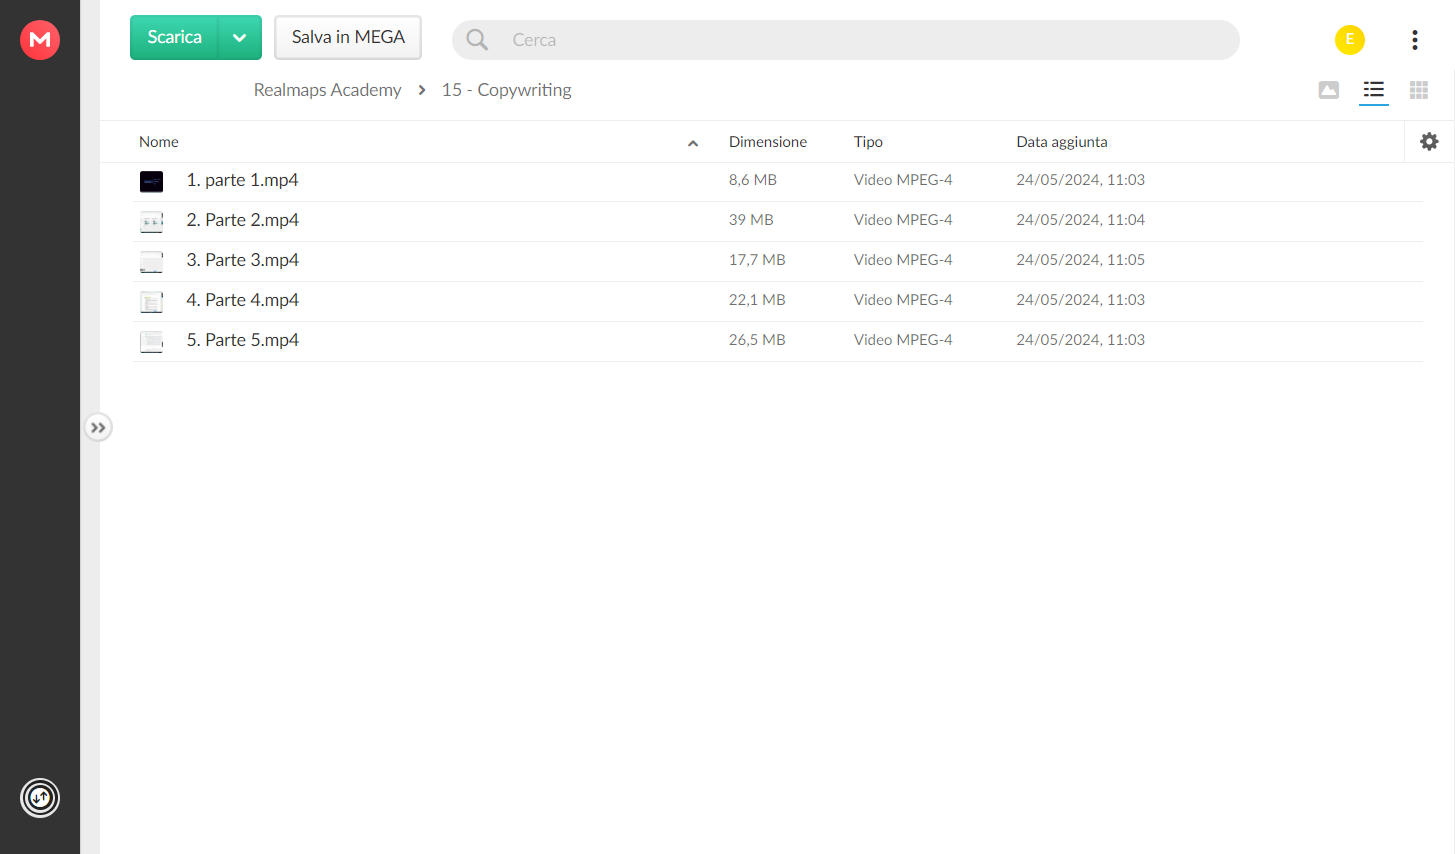Open column settings gear icon
The image size is (1455, 854).
click(1429, 142)
